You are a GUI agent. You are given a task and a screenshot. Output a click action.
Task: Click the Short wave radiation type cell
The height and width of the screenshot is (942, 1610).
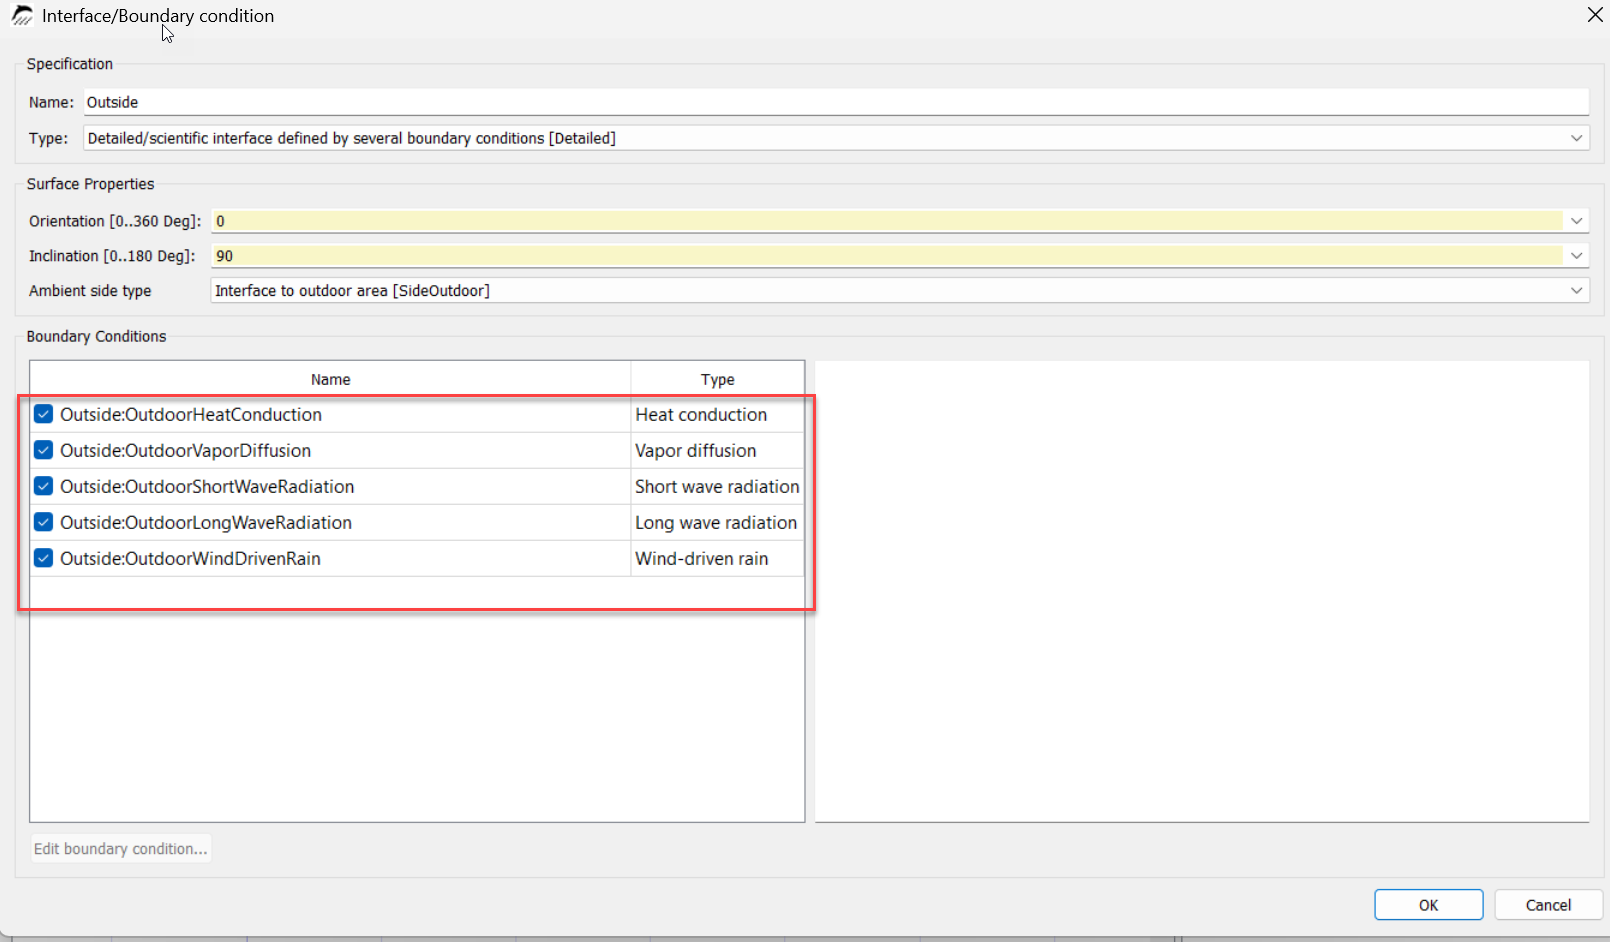pos(717,486)
